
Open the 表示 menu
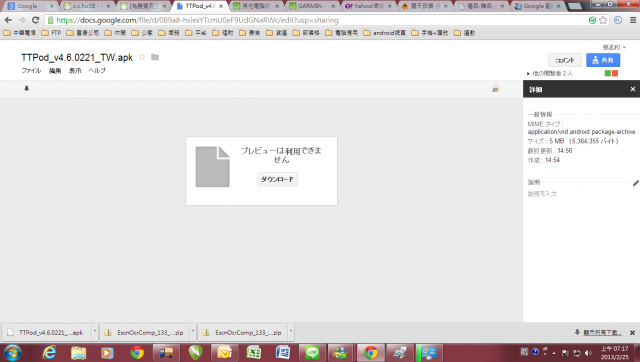click(x=75, y=71)
